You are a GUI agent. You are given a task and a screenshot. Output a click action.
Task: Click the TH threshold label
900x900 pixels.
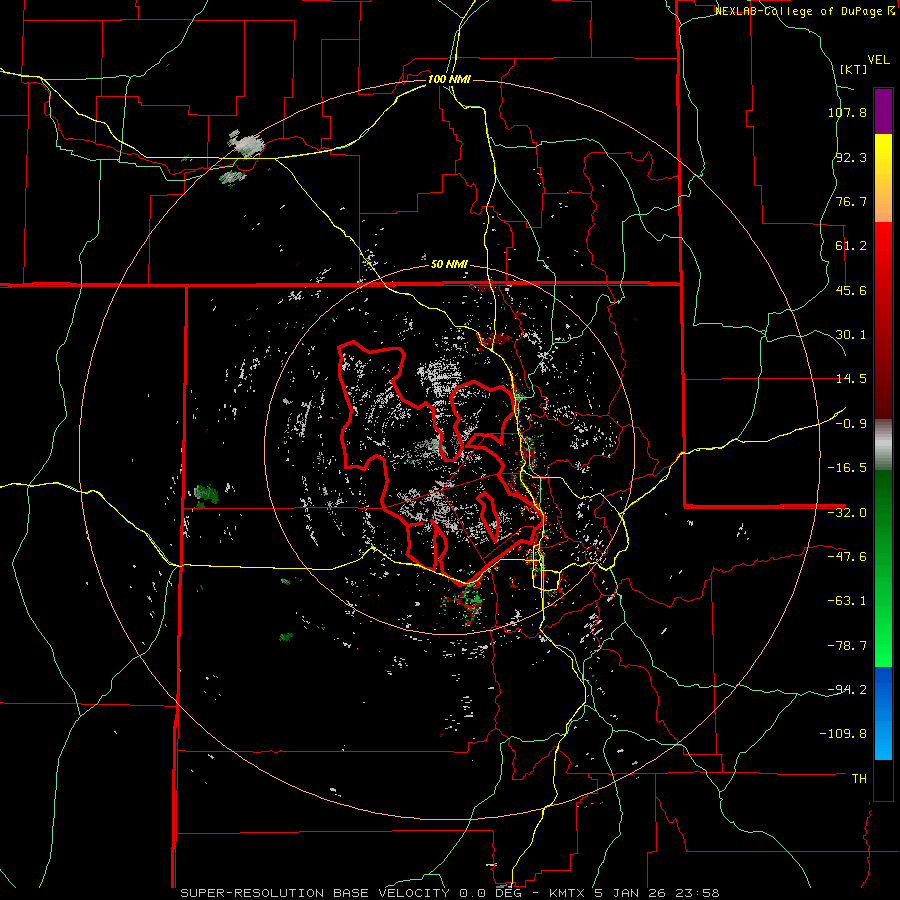click(x=859, y=779)
